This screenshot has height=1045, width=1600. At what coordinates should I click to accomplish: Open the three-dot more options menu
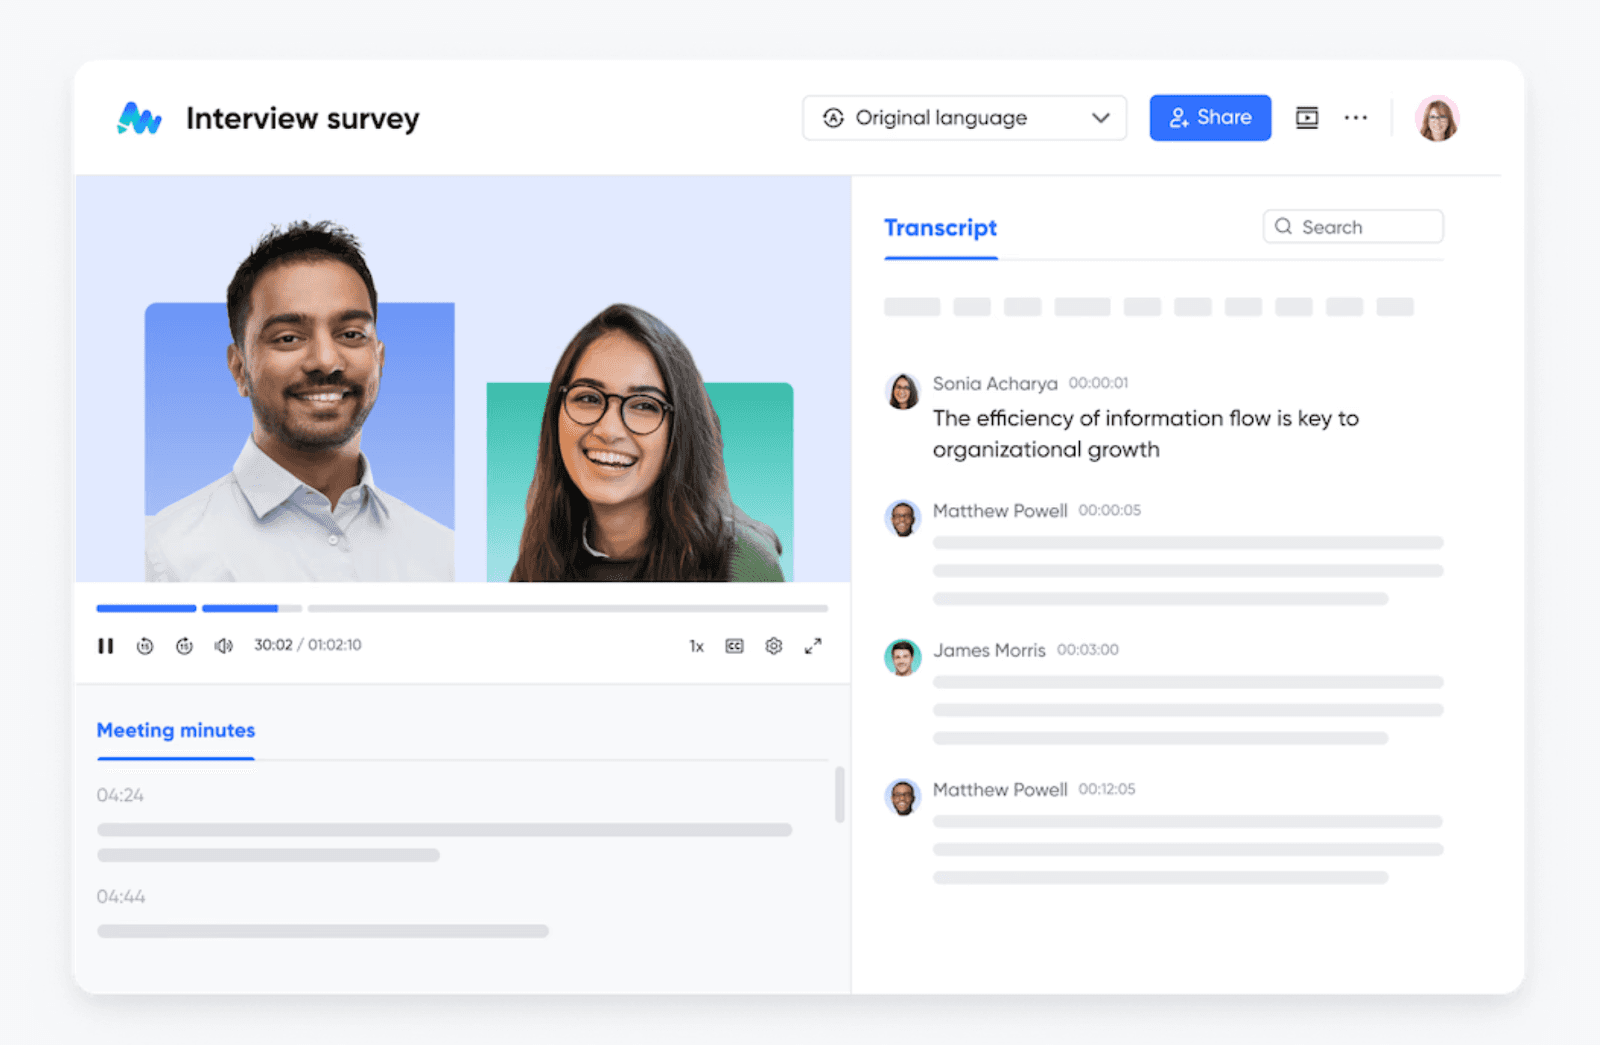1356,118
